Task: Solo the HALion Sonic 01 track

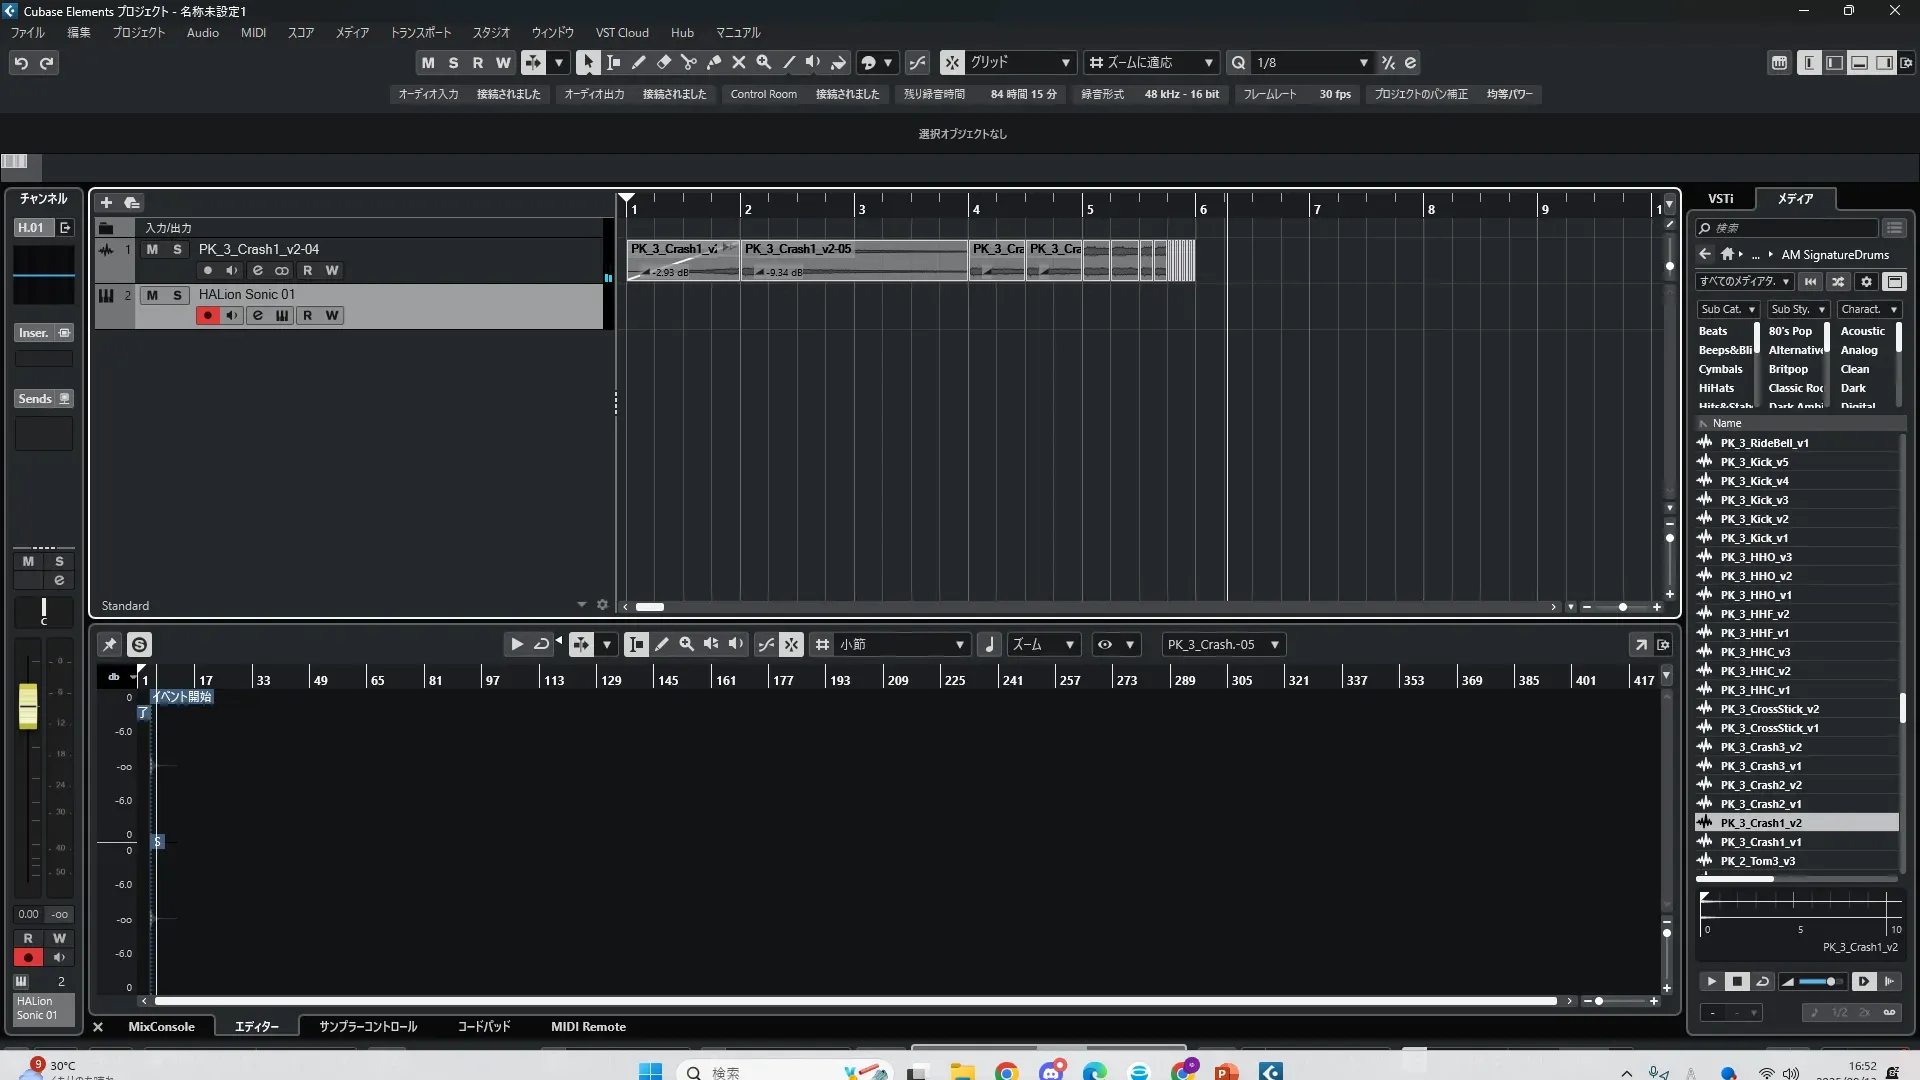Action: click(177, 295)
